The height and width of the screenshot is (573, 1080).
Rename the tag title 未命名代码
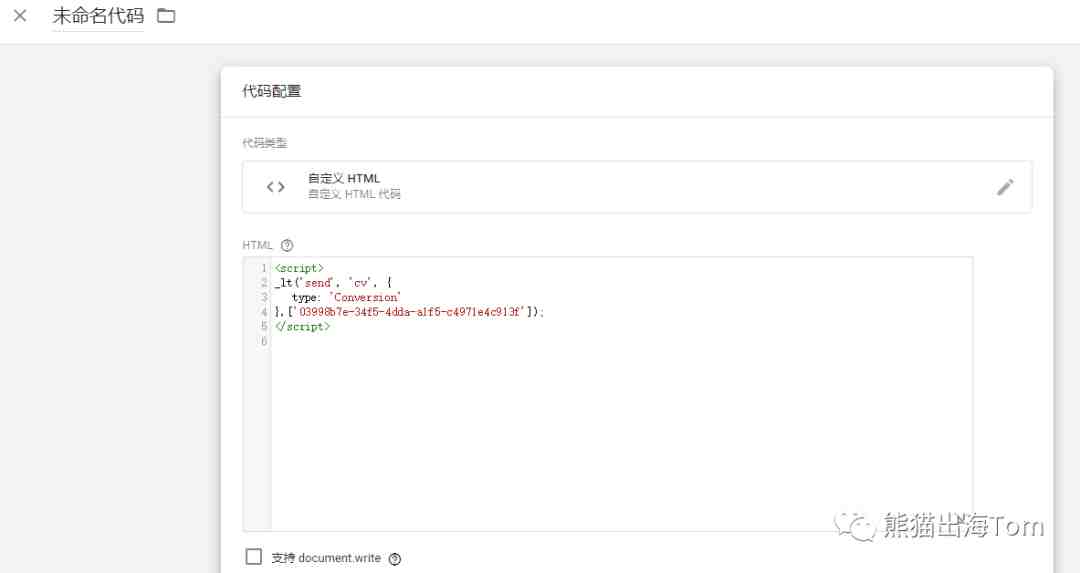click(x=98, y=15)
